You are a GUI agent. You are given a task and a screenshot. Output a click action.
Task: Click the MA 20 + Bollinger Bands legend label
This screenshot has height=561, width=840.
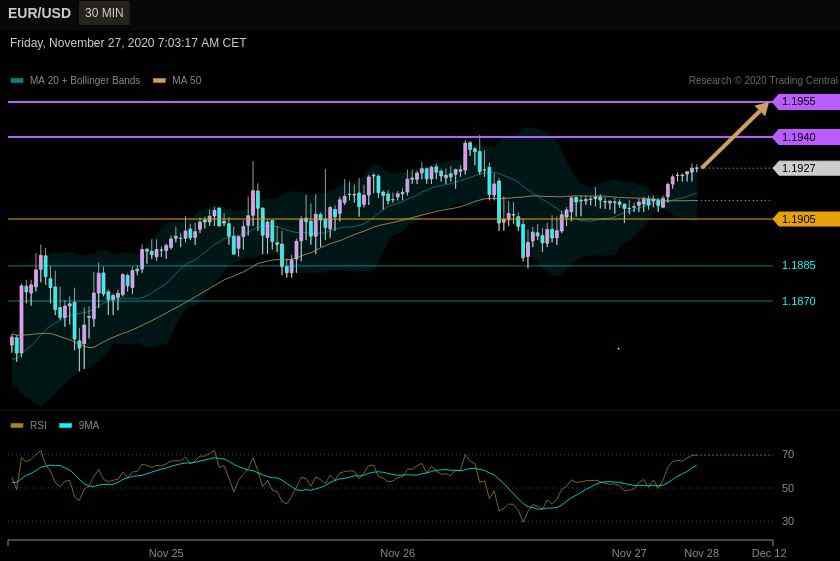coord(85,80)
